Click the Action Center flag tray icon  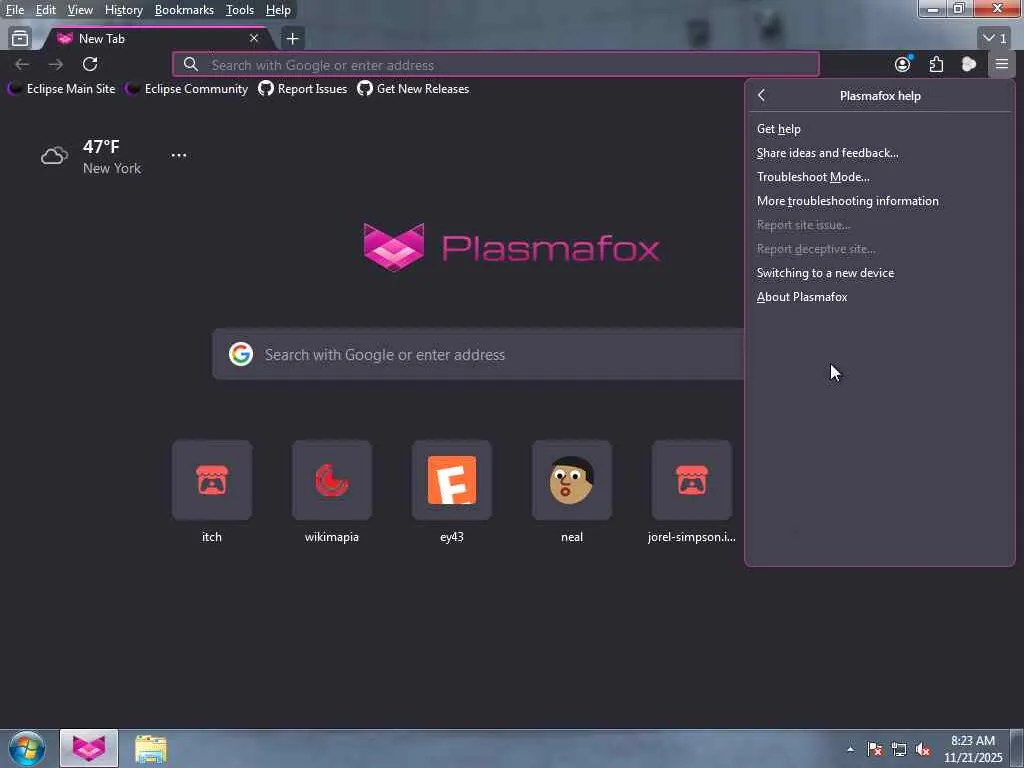pyautogui.click(x=875, y=749)
